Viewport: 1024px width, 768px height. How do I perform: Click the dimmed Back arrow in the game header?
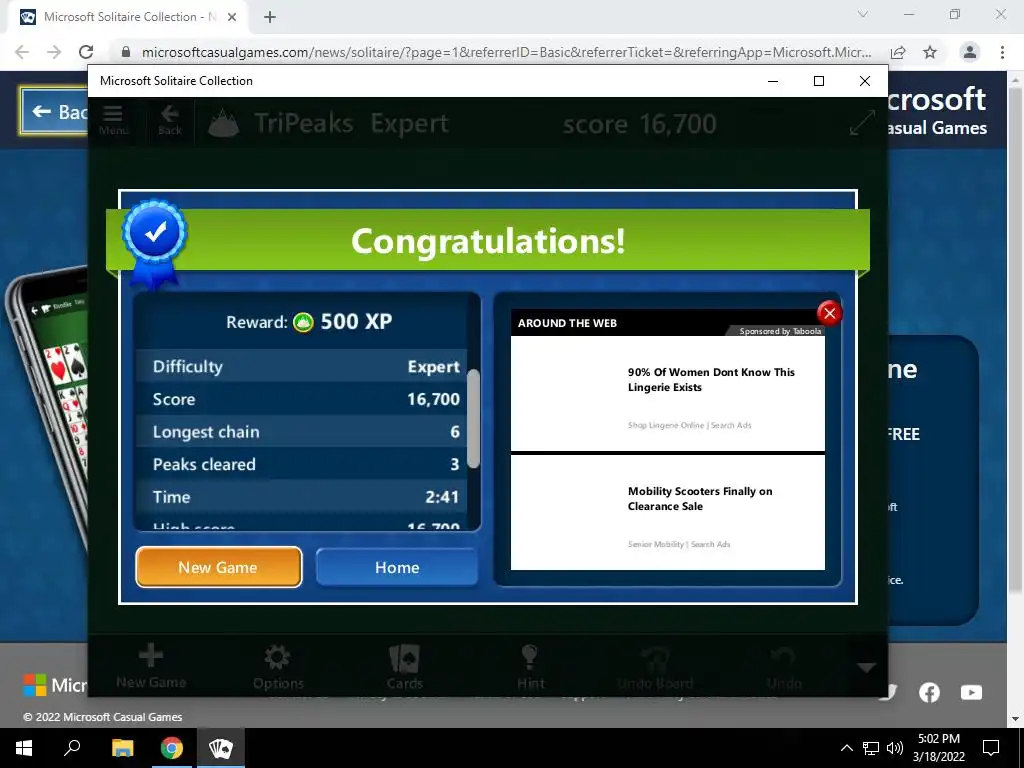pyautogui.click(x=170, y=121)
